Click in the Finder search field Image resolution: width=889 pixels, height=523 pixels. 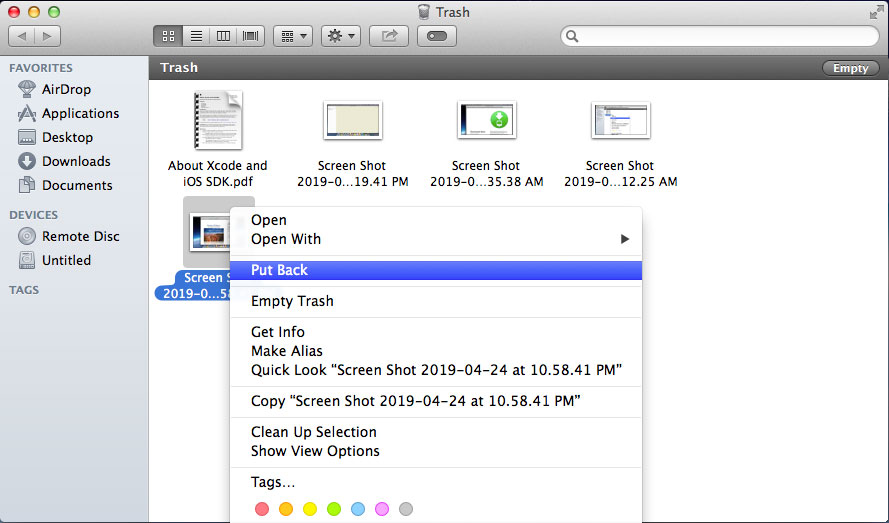(x=720, y=36)
